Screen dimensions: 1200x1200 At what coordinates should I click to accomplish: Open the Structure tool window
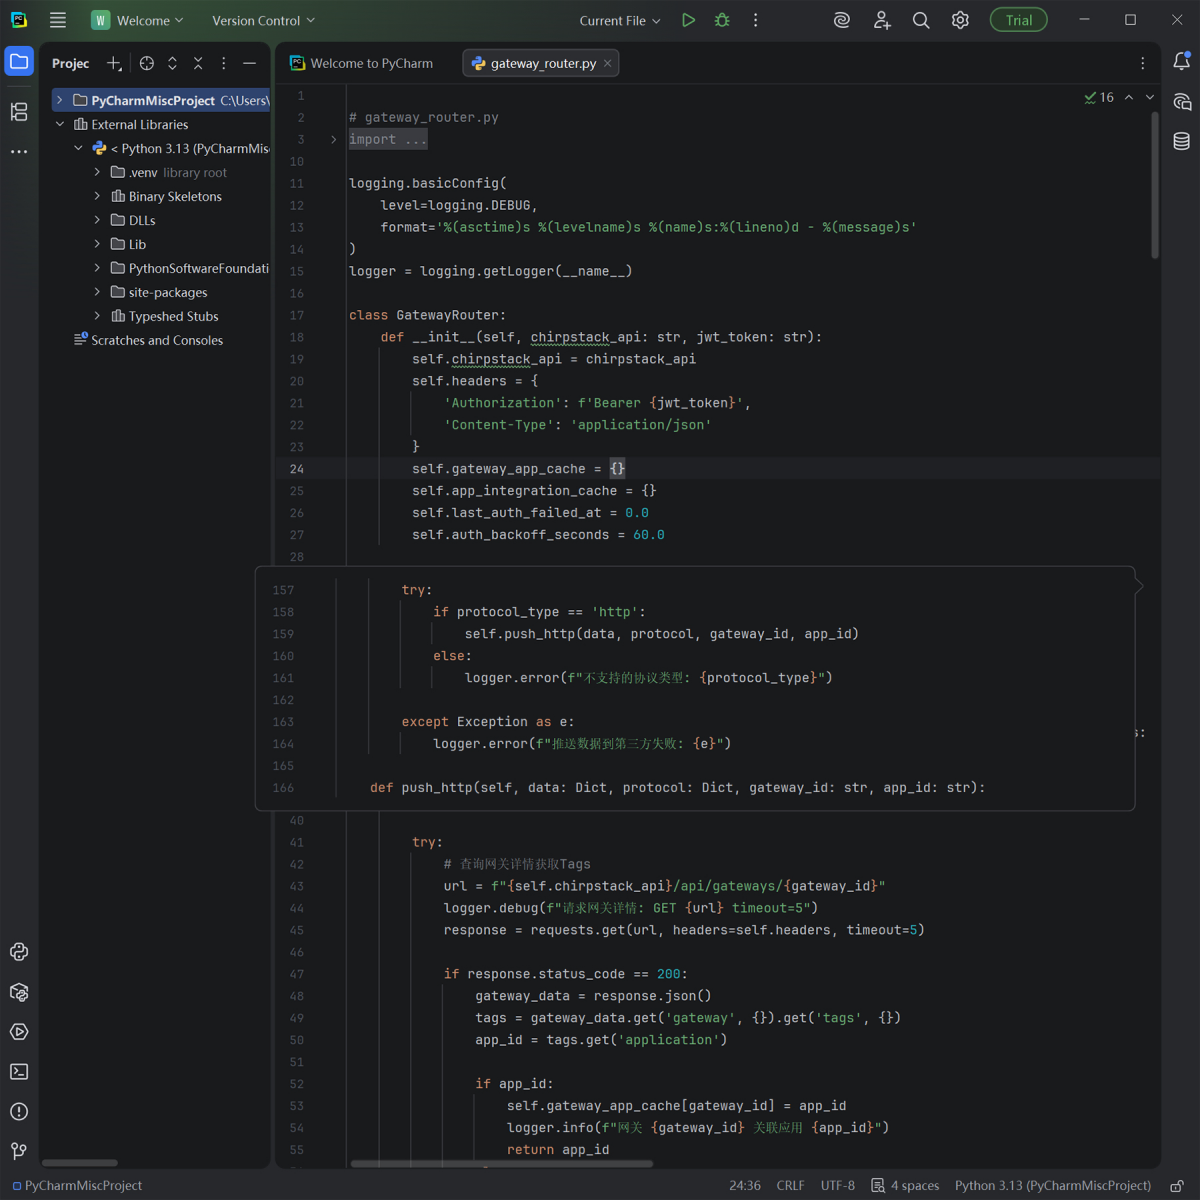19,112
